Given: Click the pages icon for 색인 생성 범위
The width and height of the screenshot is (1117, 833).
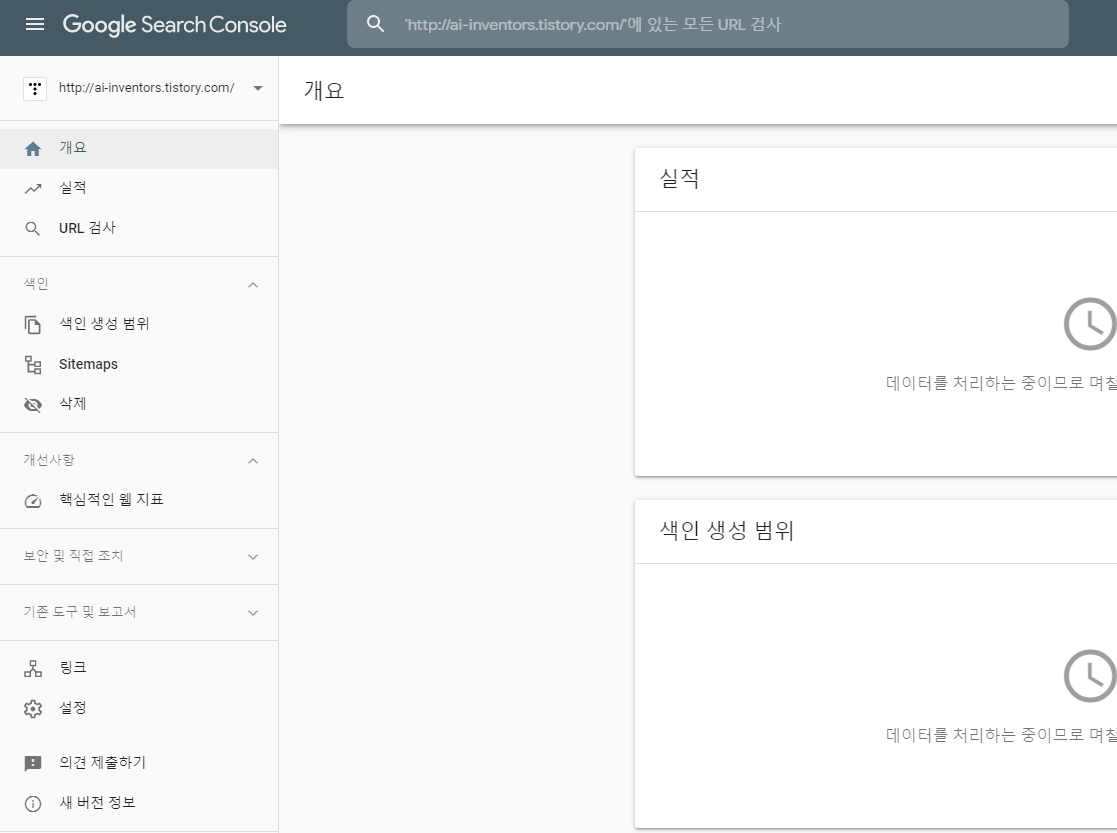Looking at the screenshot, I should pyautogui.click(x=33, y=324).
